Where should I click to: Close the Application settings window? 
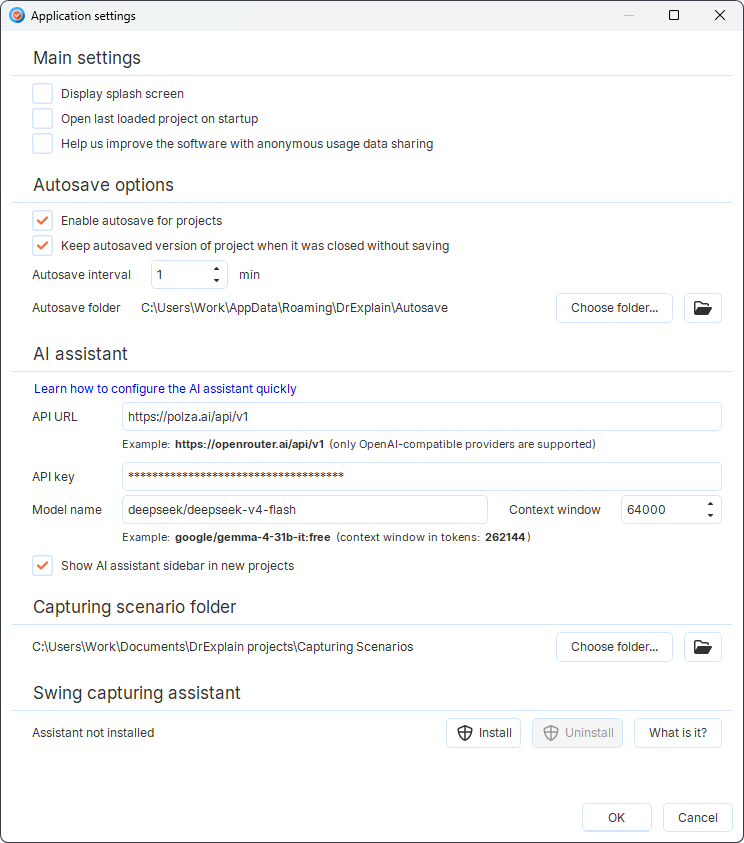tap(720, 15)
